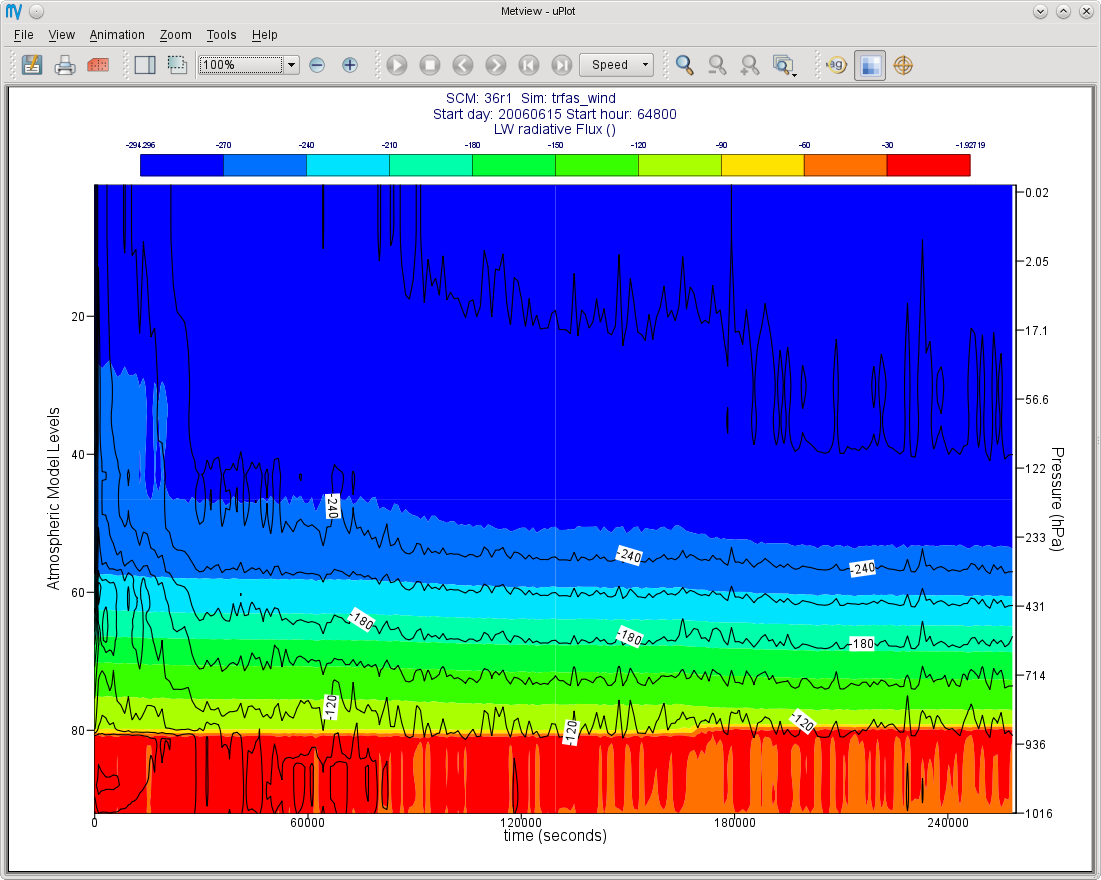1101x880 pixels.
Task: Open the 100% zoom level combo box
Action: (x=291, y=65)
